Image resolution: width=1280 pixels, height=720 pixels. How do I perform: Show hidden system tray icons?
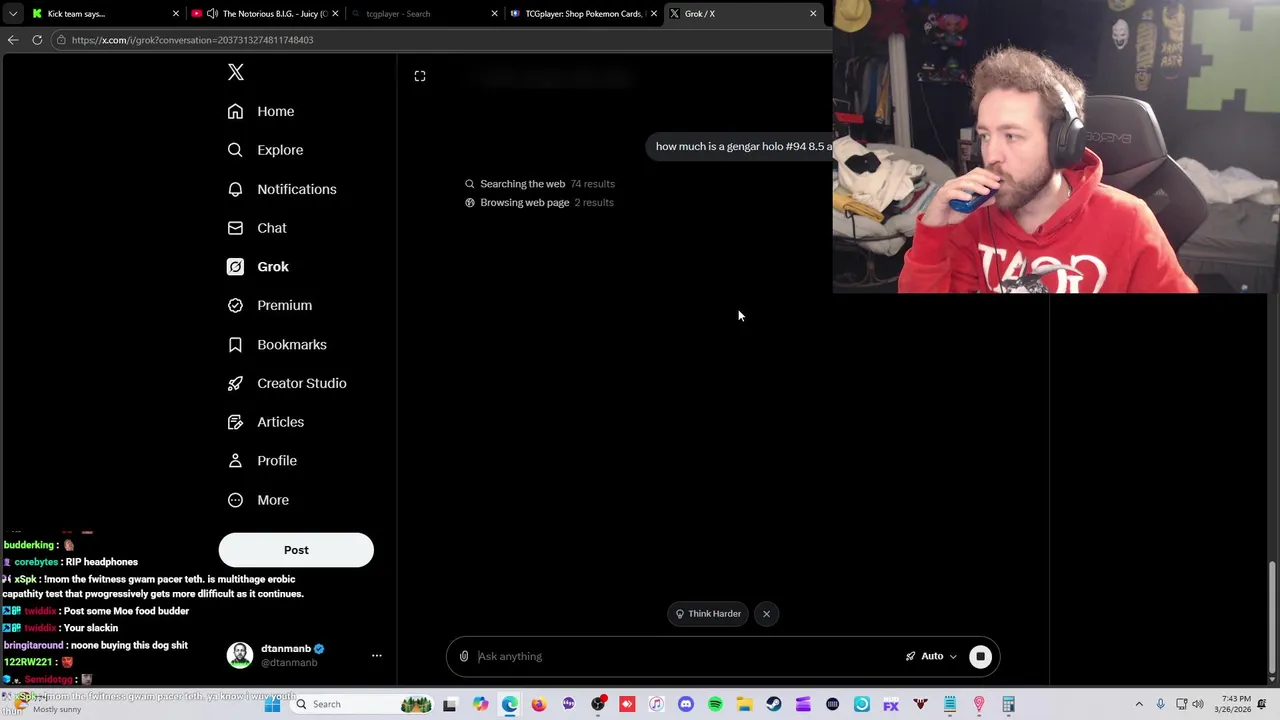[1138, 704]
